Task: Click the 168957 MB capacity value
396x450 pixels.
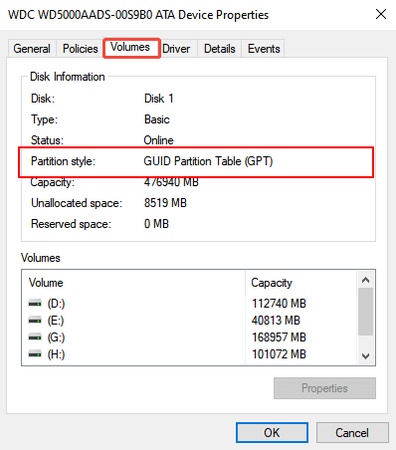Action: coord(279,337)
